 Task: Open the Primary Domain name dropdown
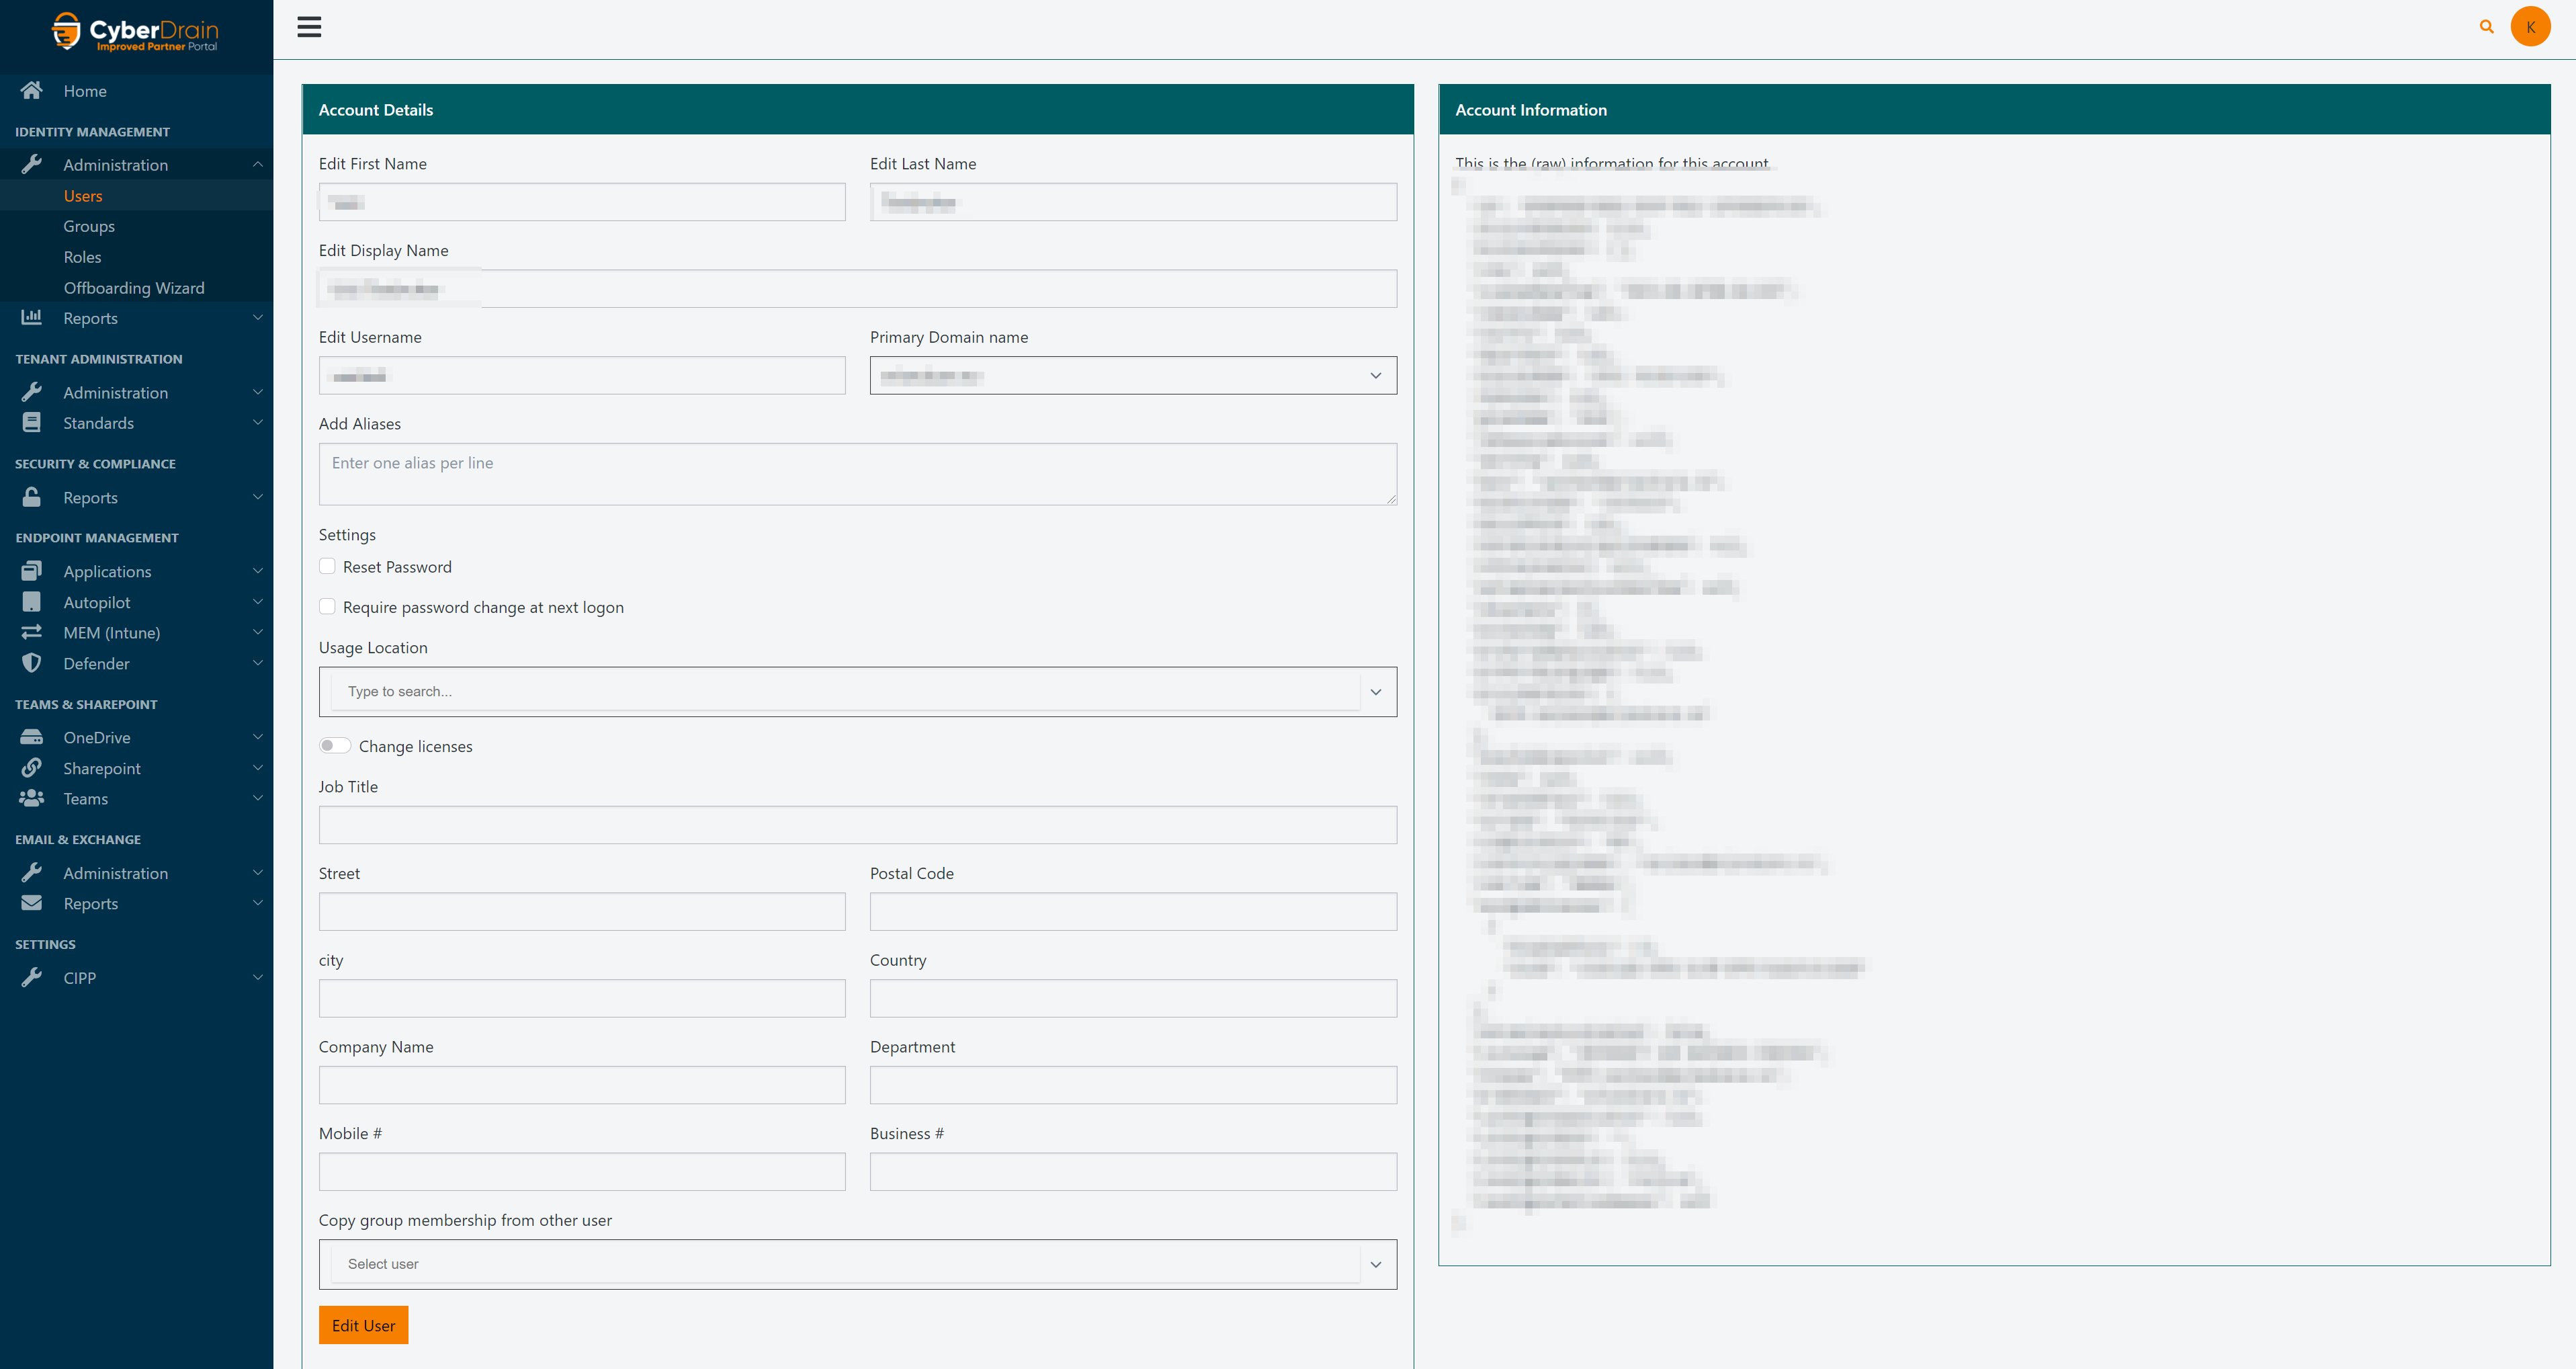tap(1132, 376)
